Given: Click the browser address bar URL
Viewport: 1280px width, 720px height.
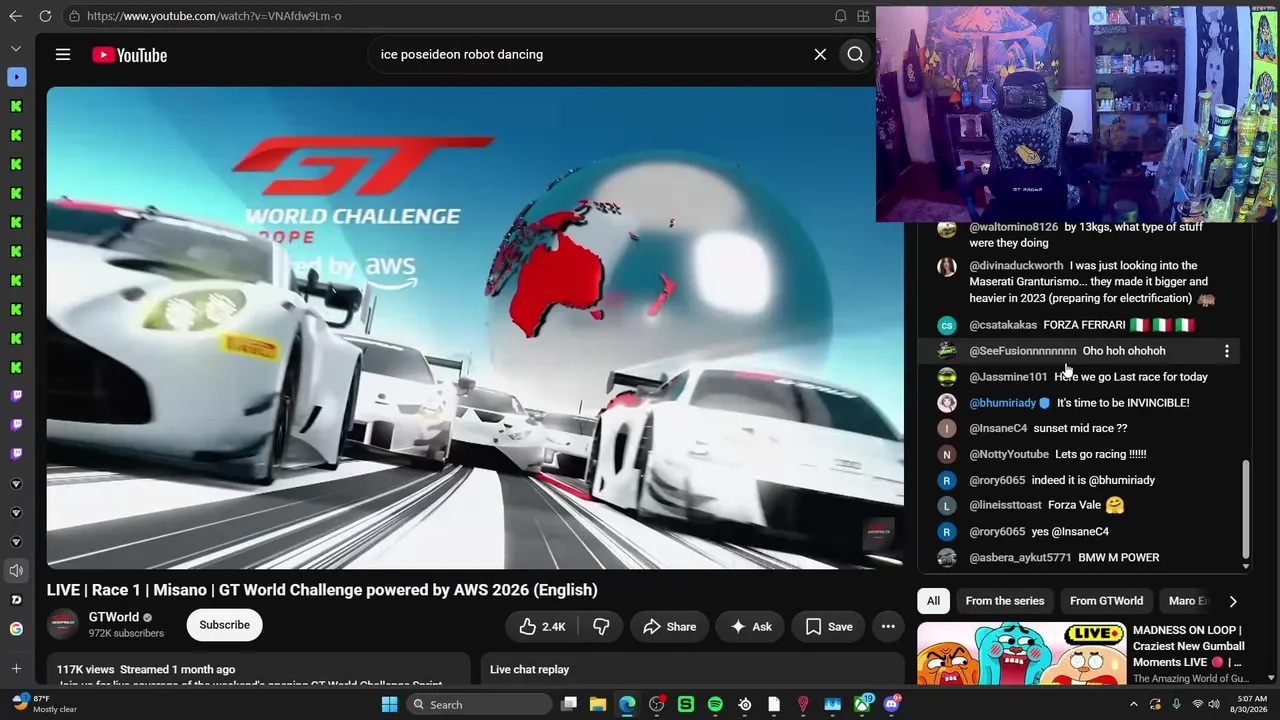Looking at the screenshot, I should click(x=214, y=16).
